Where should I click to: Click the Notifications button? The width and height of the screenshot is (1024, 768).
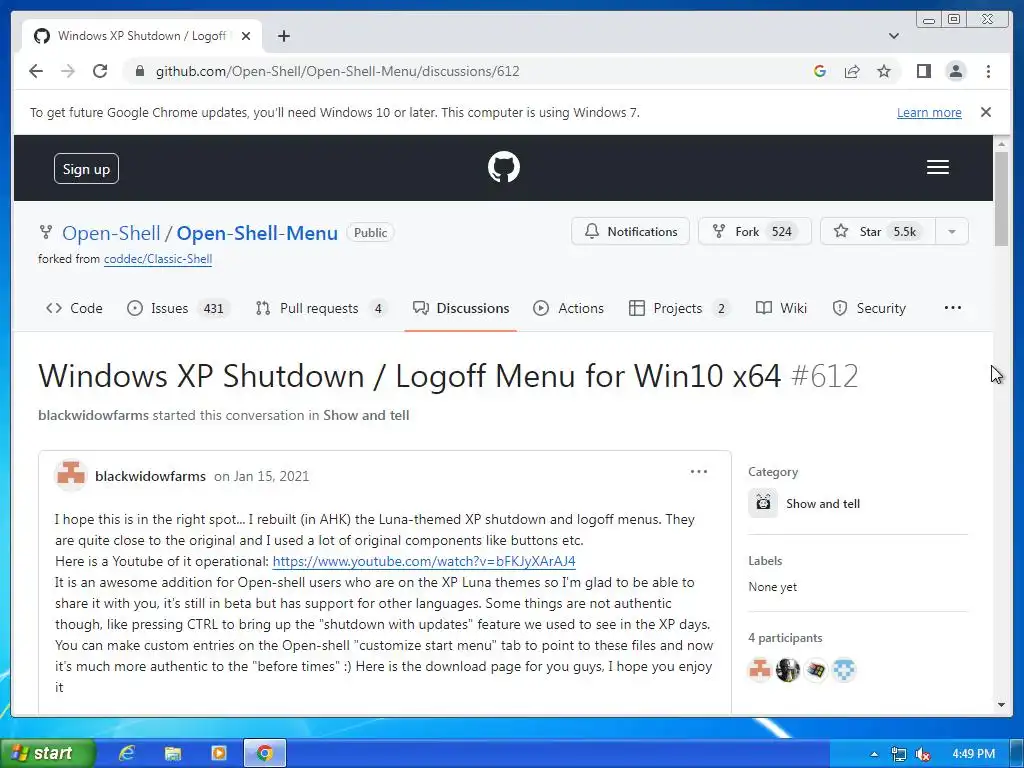[x=630, y=231]
